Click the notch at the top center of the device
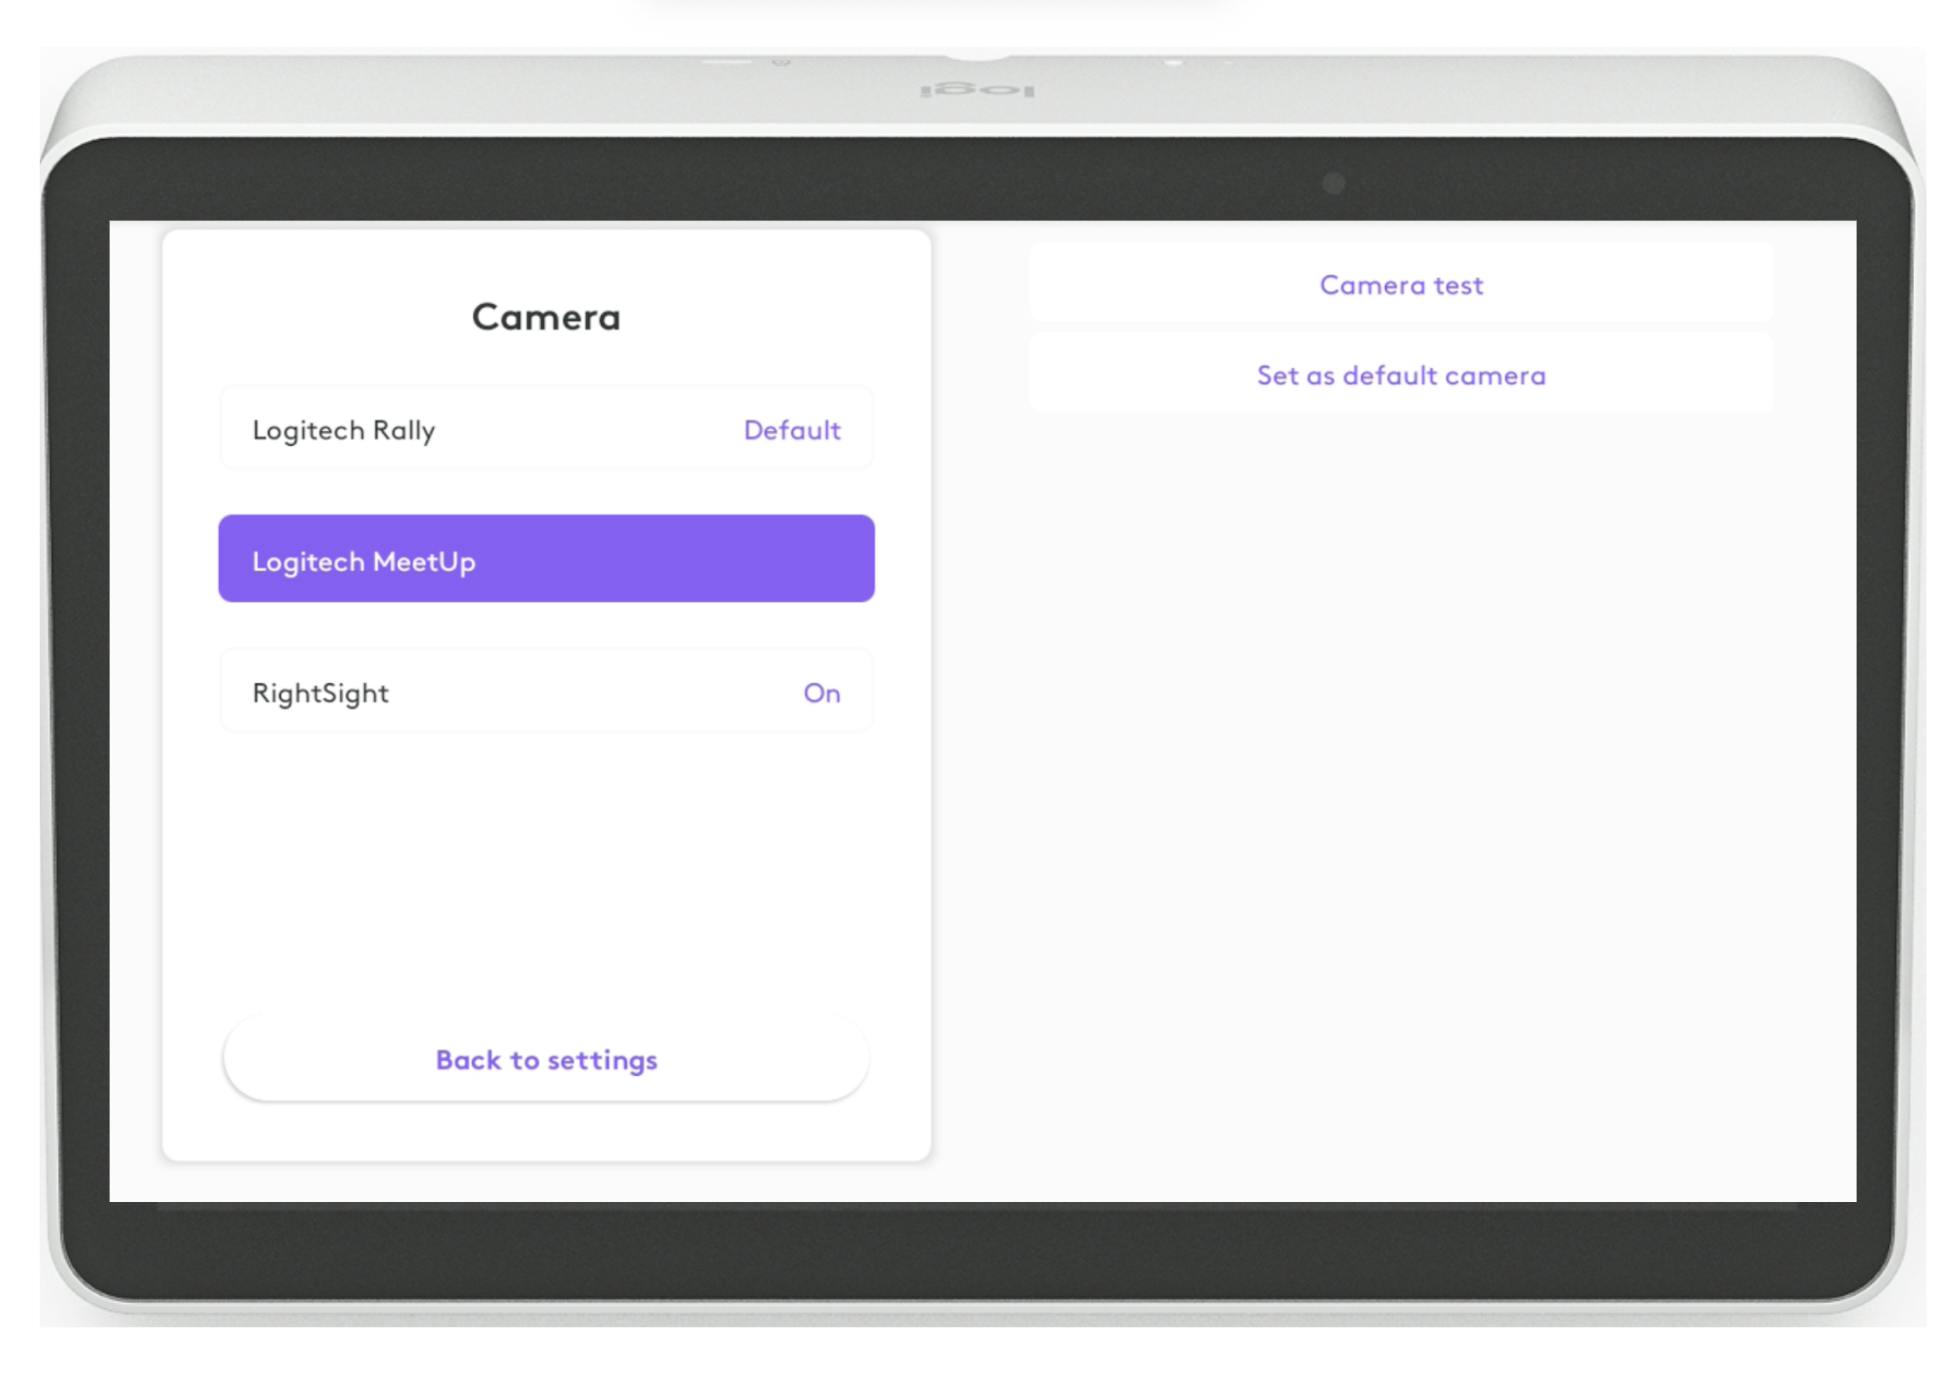1948x1400 pixels. tap(978, 56)
